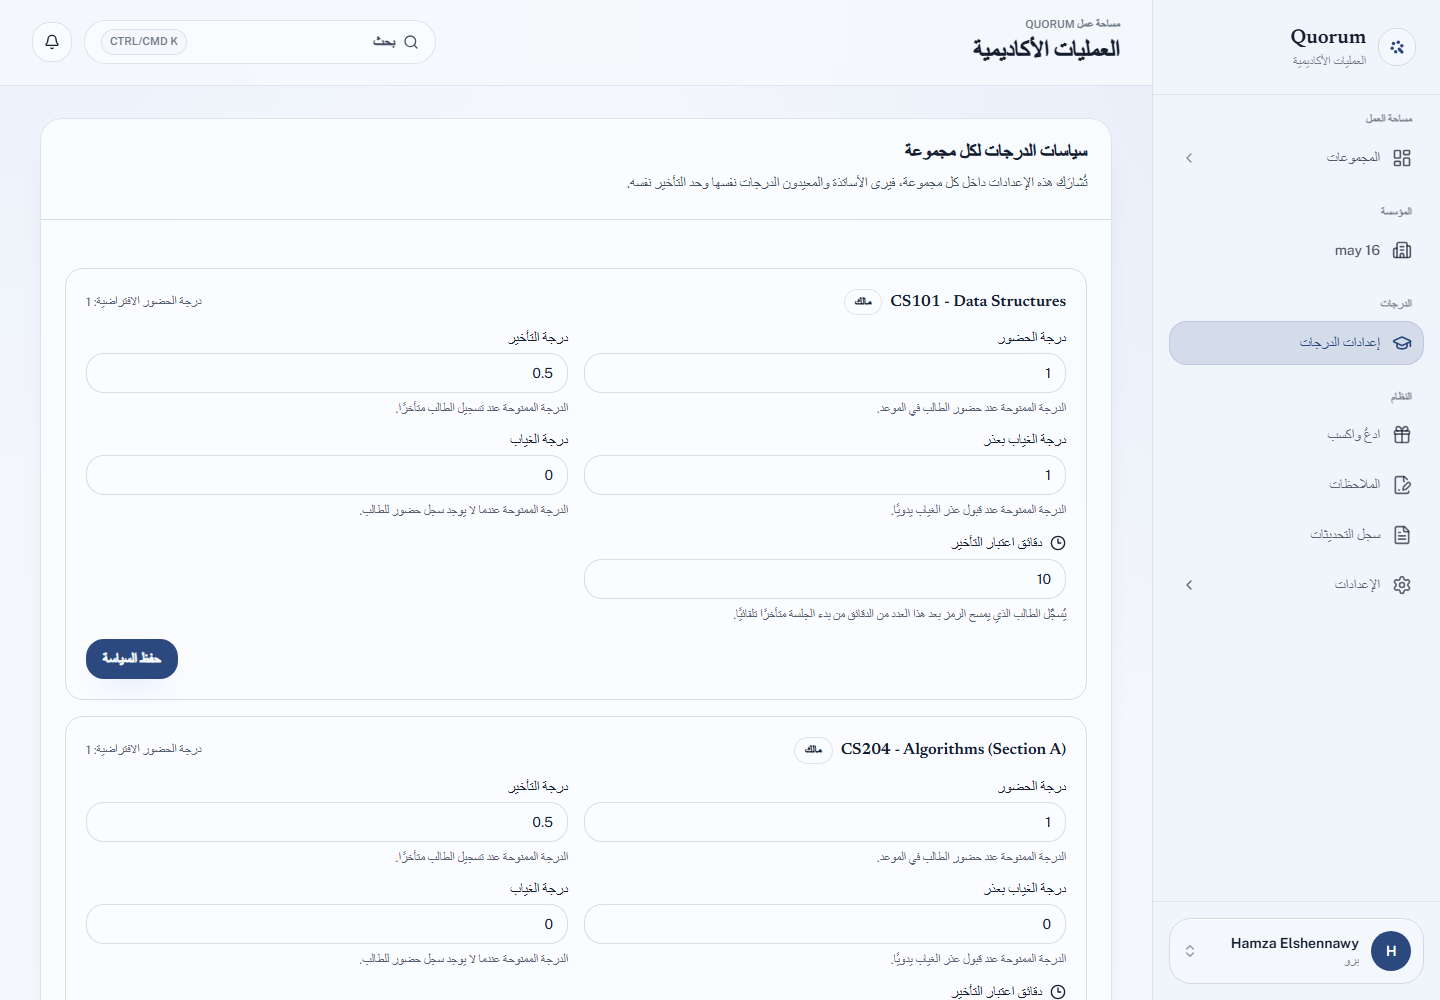This screenshot has height=1000, width=1440.
Task: Click the سياسات الدرجات لكل مجموعة heading
Action: pyautogui.click(x=996, y=151)
